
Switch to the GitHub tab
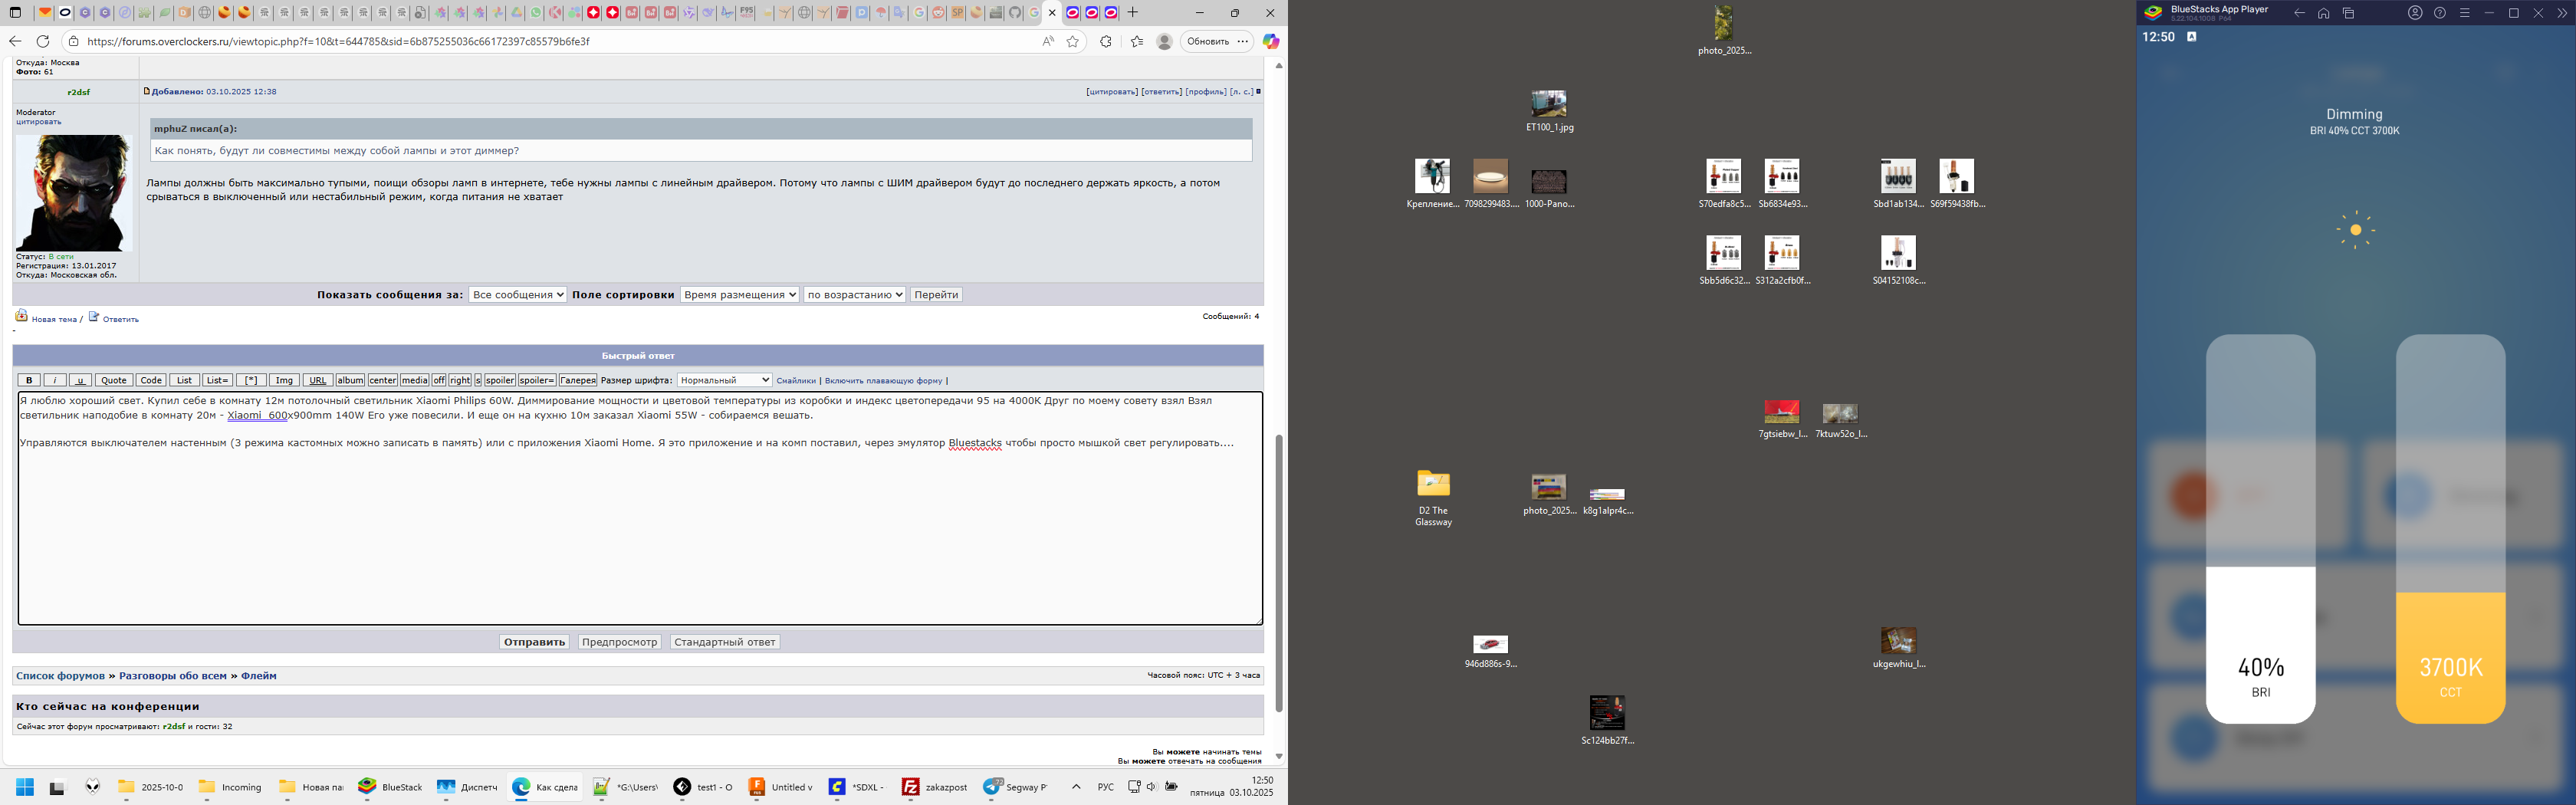[1015, 13]
